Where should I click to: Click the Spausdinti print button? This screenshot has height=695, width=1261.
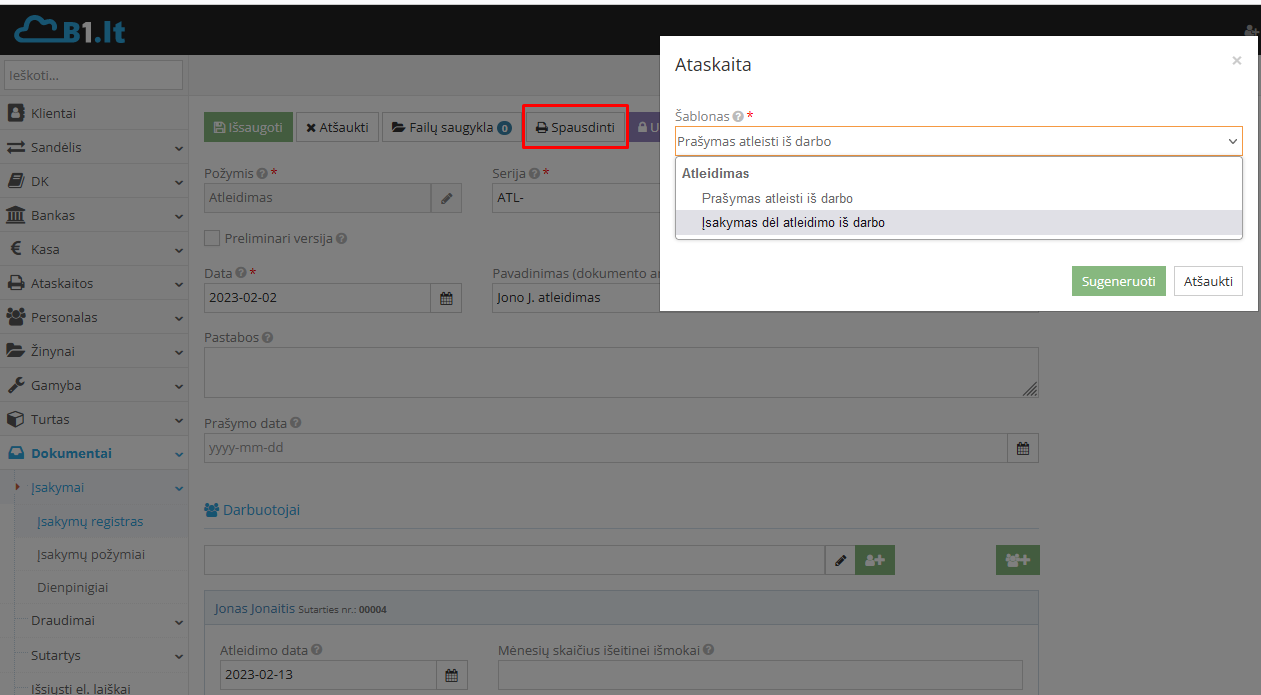coord(575,128)
